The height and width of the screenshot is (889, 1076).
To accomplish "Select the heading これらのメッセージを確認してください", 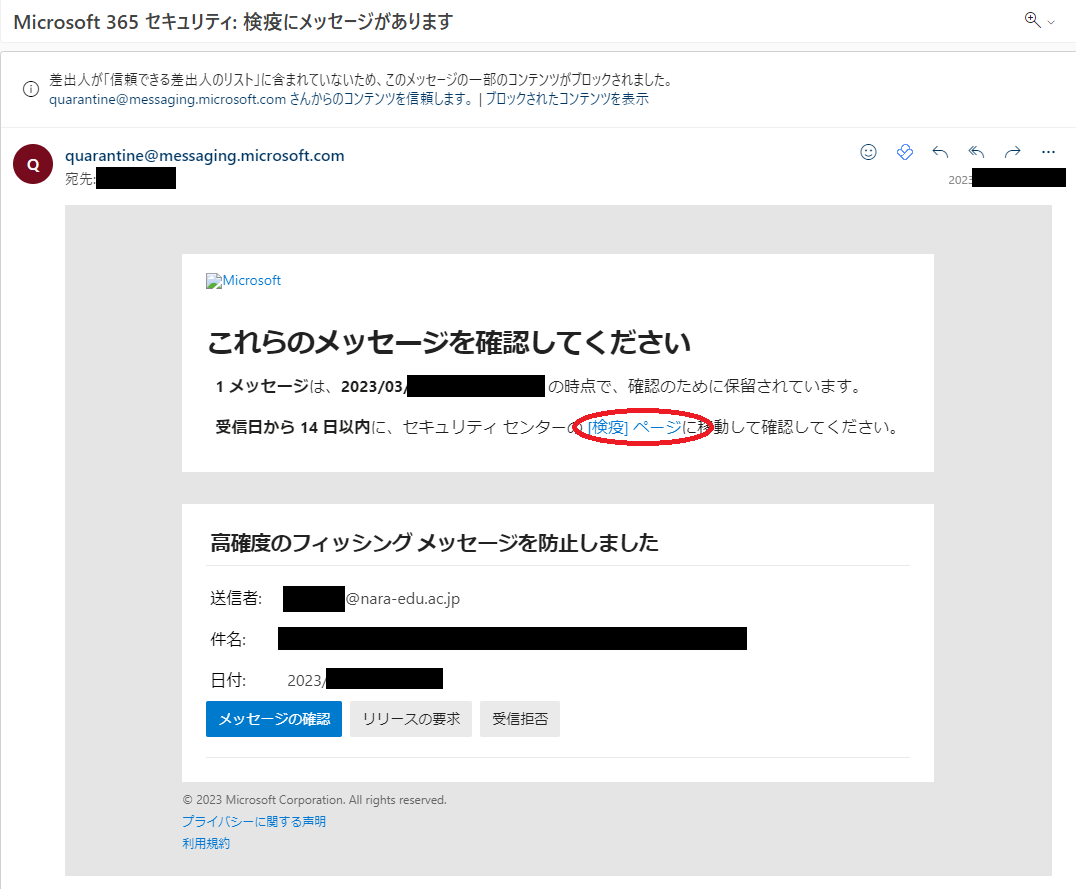I will click(449, 342).
